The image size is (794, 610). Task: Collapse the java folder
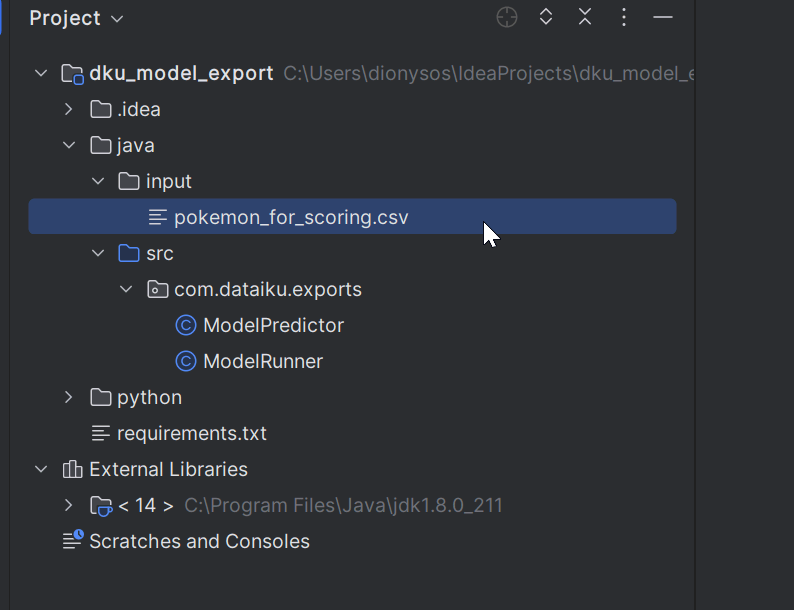pyautogui.click(x=69, y=146)
